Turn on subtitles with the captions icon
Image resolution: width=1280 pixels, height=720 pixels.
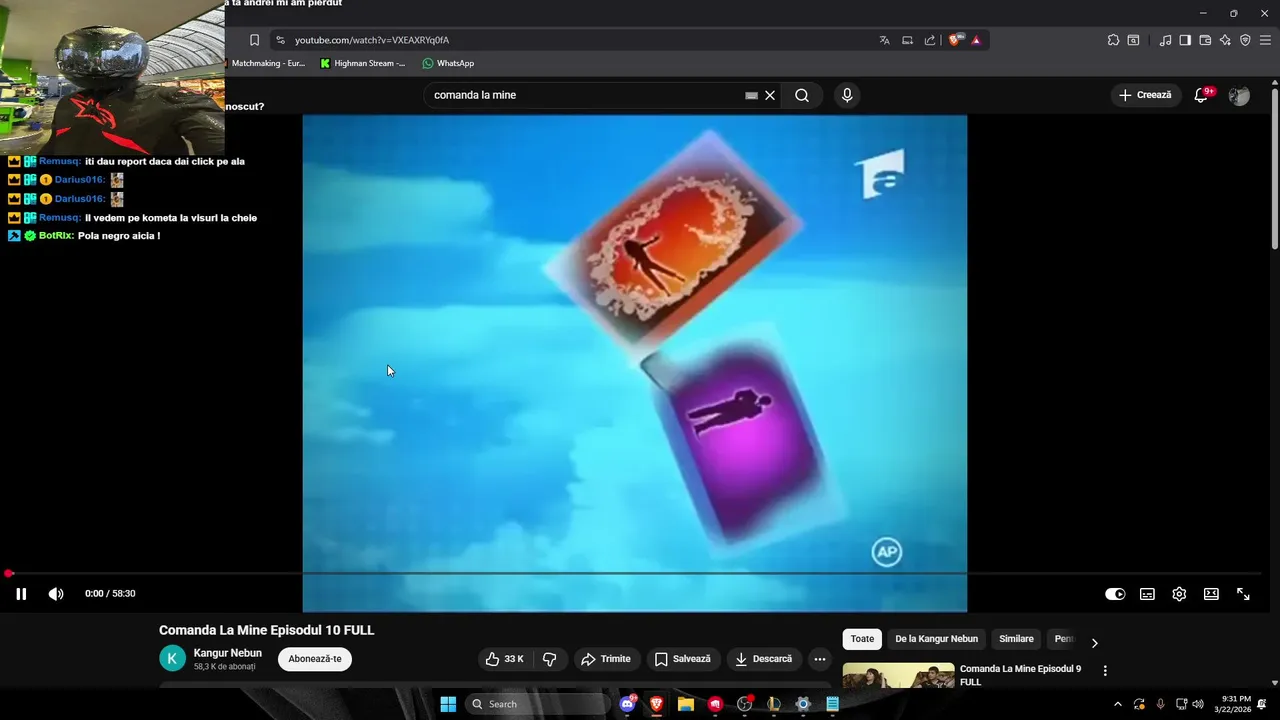point(1147,594)
